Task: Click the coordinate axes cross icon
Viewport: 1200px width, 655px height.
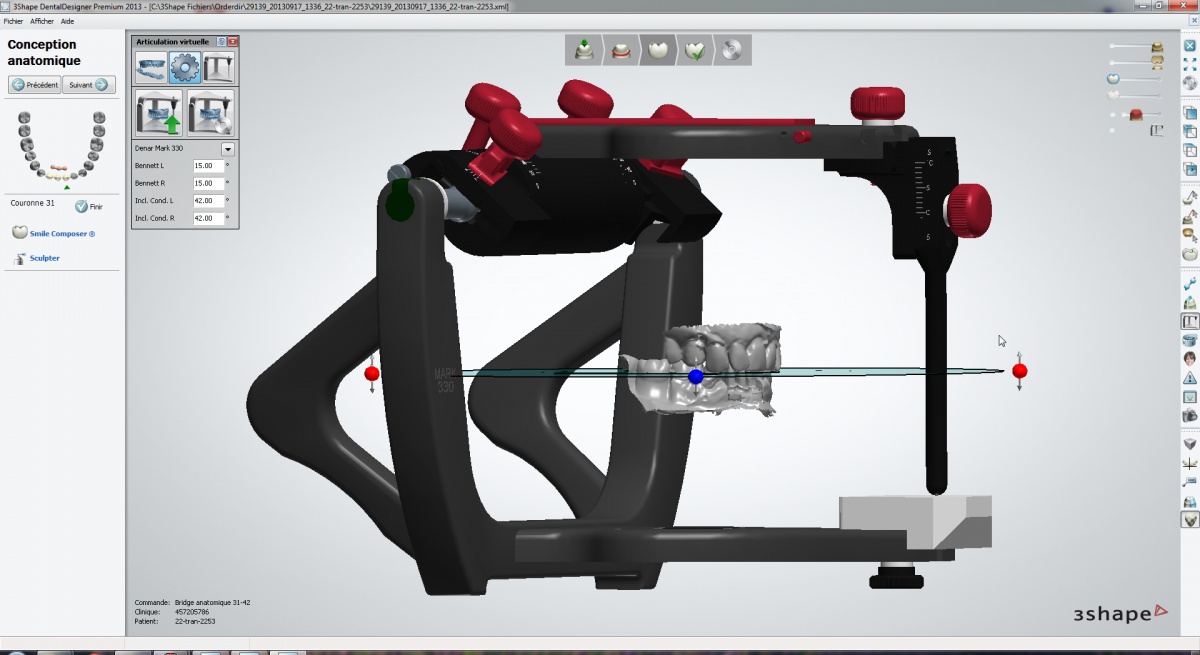Action: tap(1190, 464)
